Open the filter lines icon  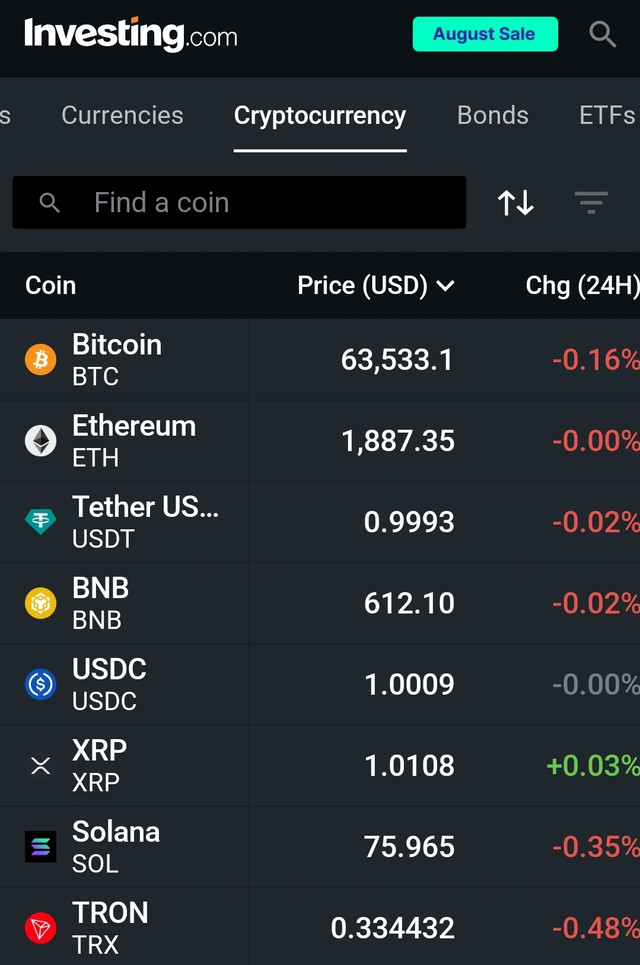pyautogui.click(x=591, y=202)
